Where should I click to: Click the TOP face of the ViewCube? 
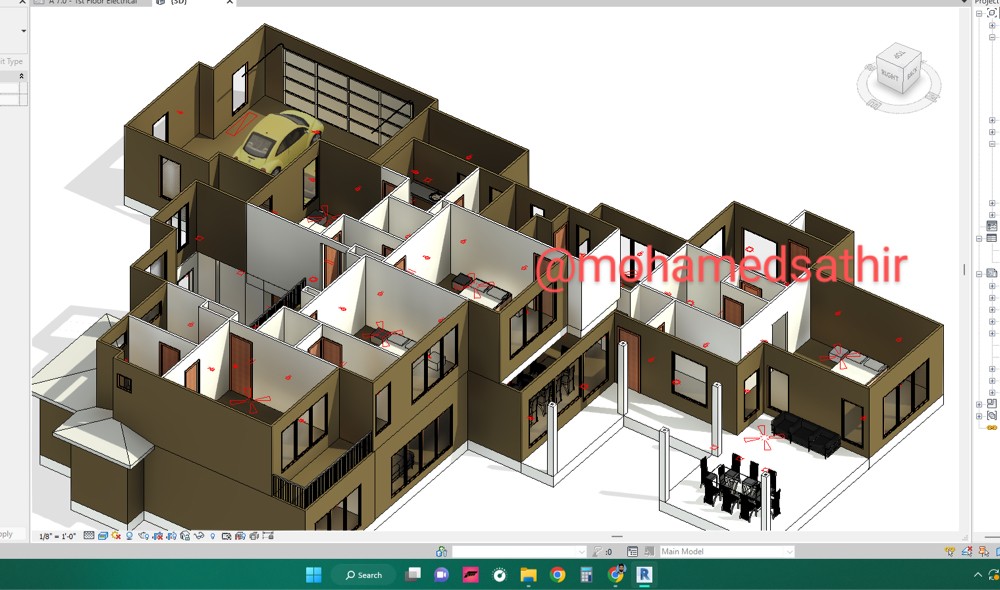[x=899, y=54]
